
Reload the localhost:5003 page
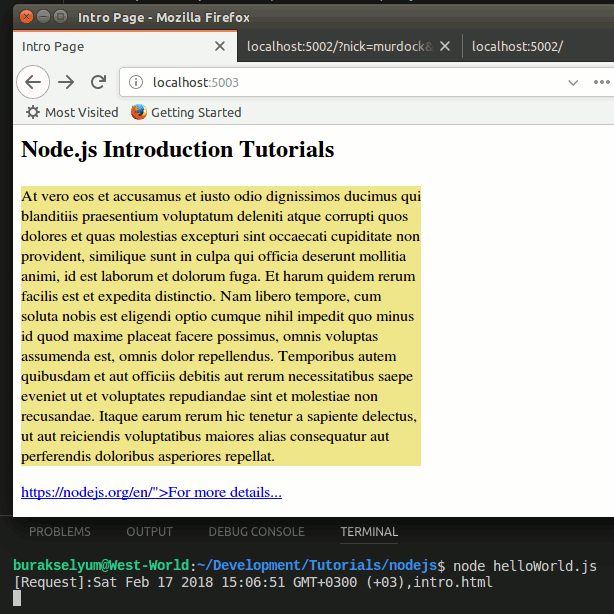pos(98,82)
